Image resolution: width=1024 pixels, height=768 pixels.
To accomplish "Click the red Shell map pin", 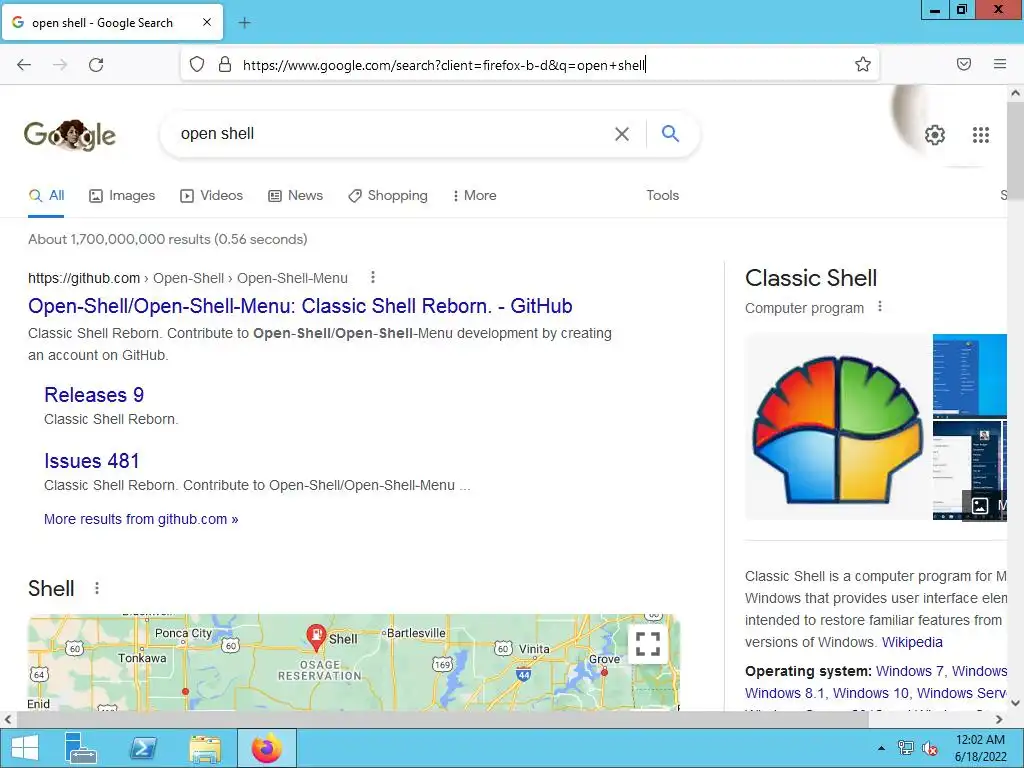I will (x=316, y=637).
